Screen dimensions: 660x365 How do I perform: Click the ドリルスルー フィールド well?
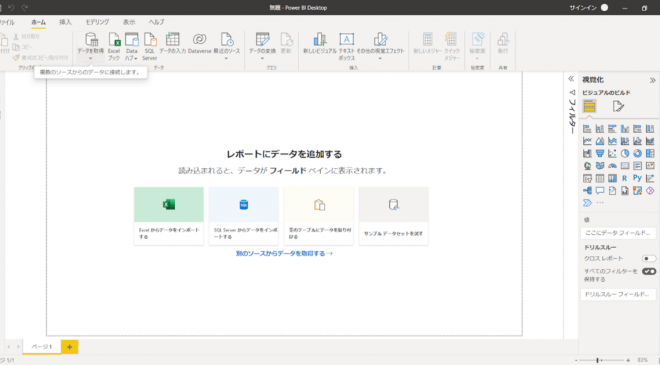click(618, 294)
